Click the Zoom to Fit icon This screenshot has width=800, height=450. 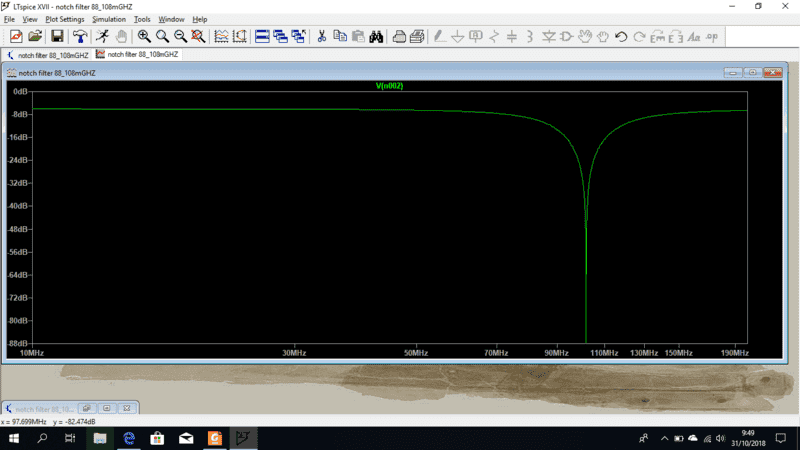point(198,37)
